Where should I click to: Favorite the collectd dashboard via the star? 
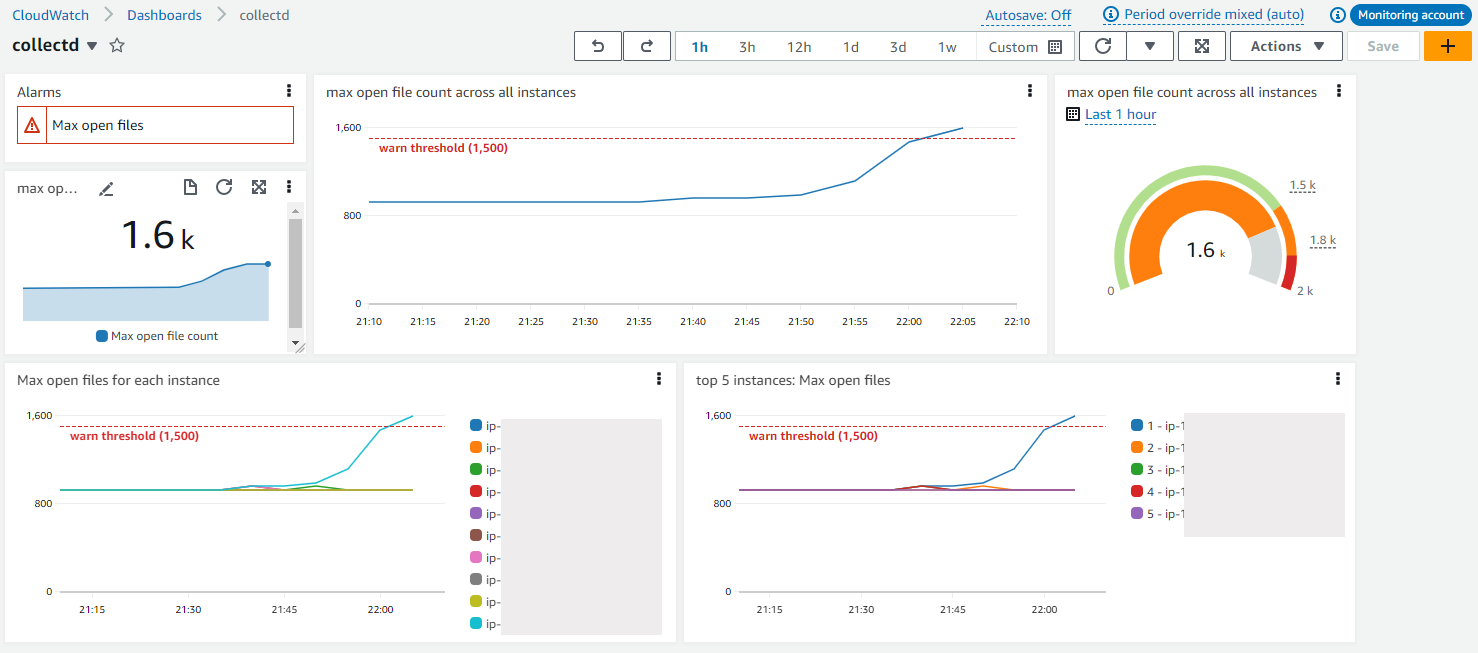(117, 45)
